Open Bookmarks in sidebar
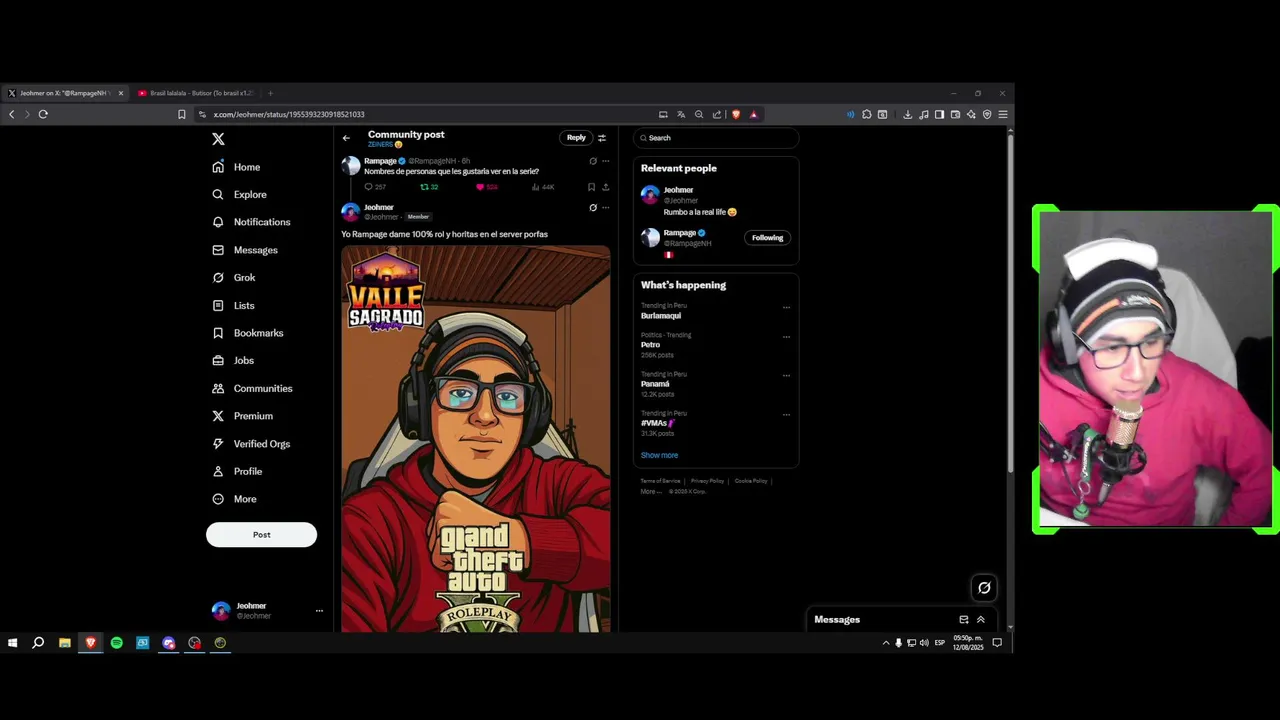 pyautogui.click(x=248, y=333)
